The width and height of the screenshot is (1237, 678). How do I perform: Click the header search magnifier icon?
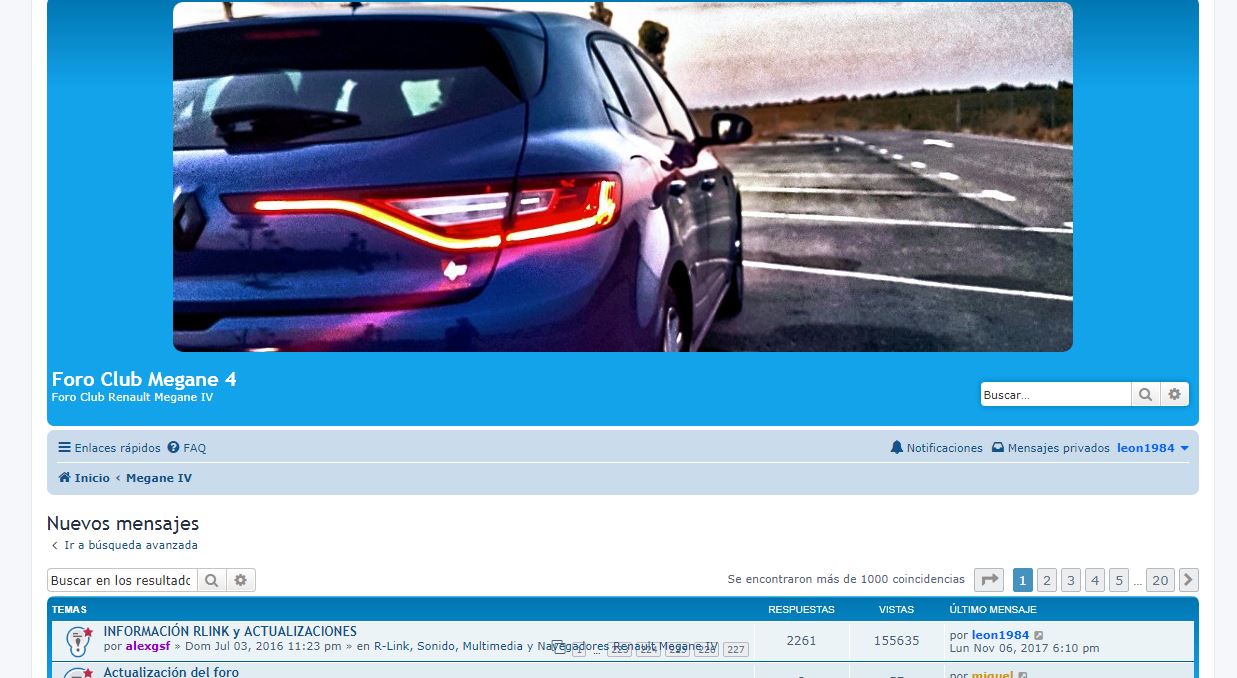1145,394
